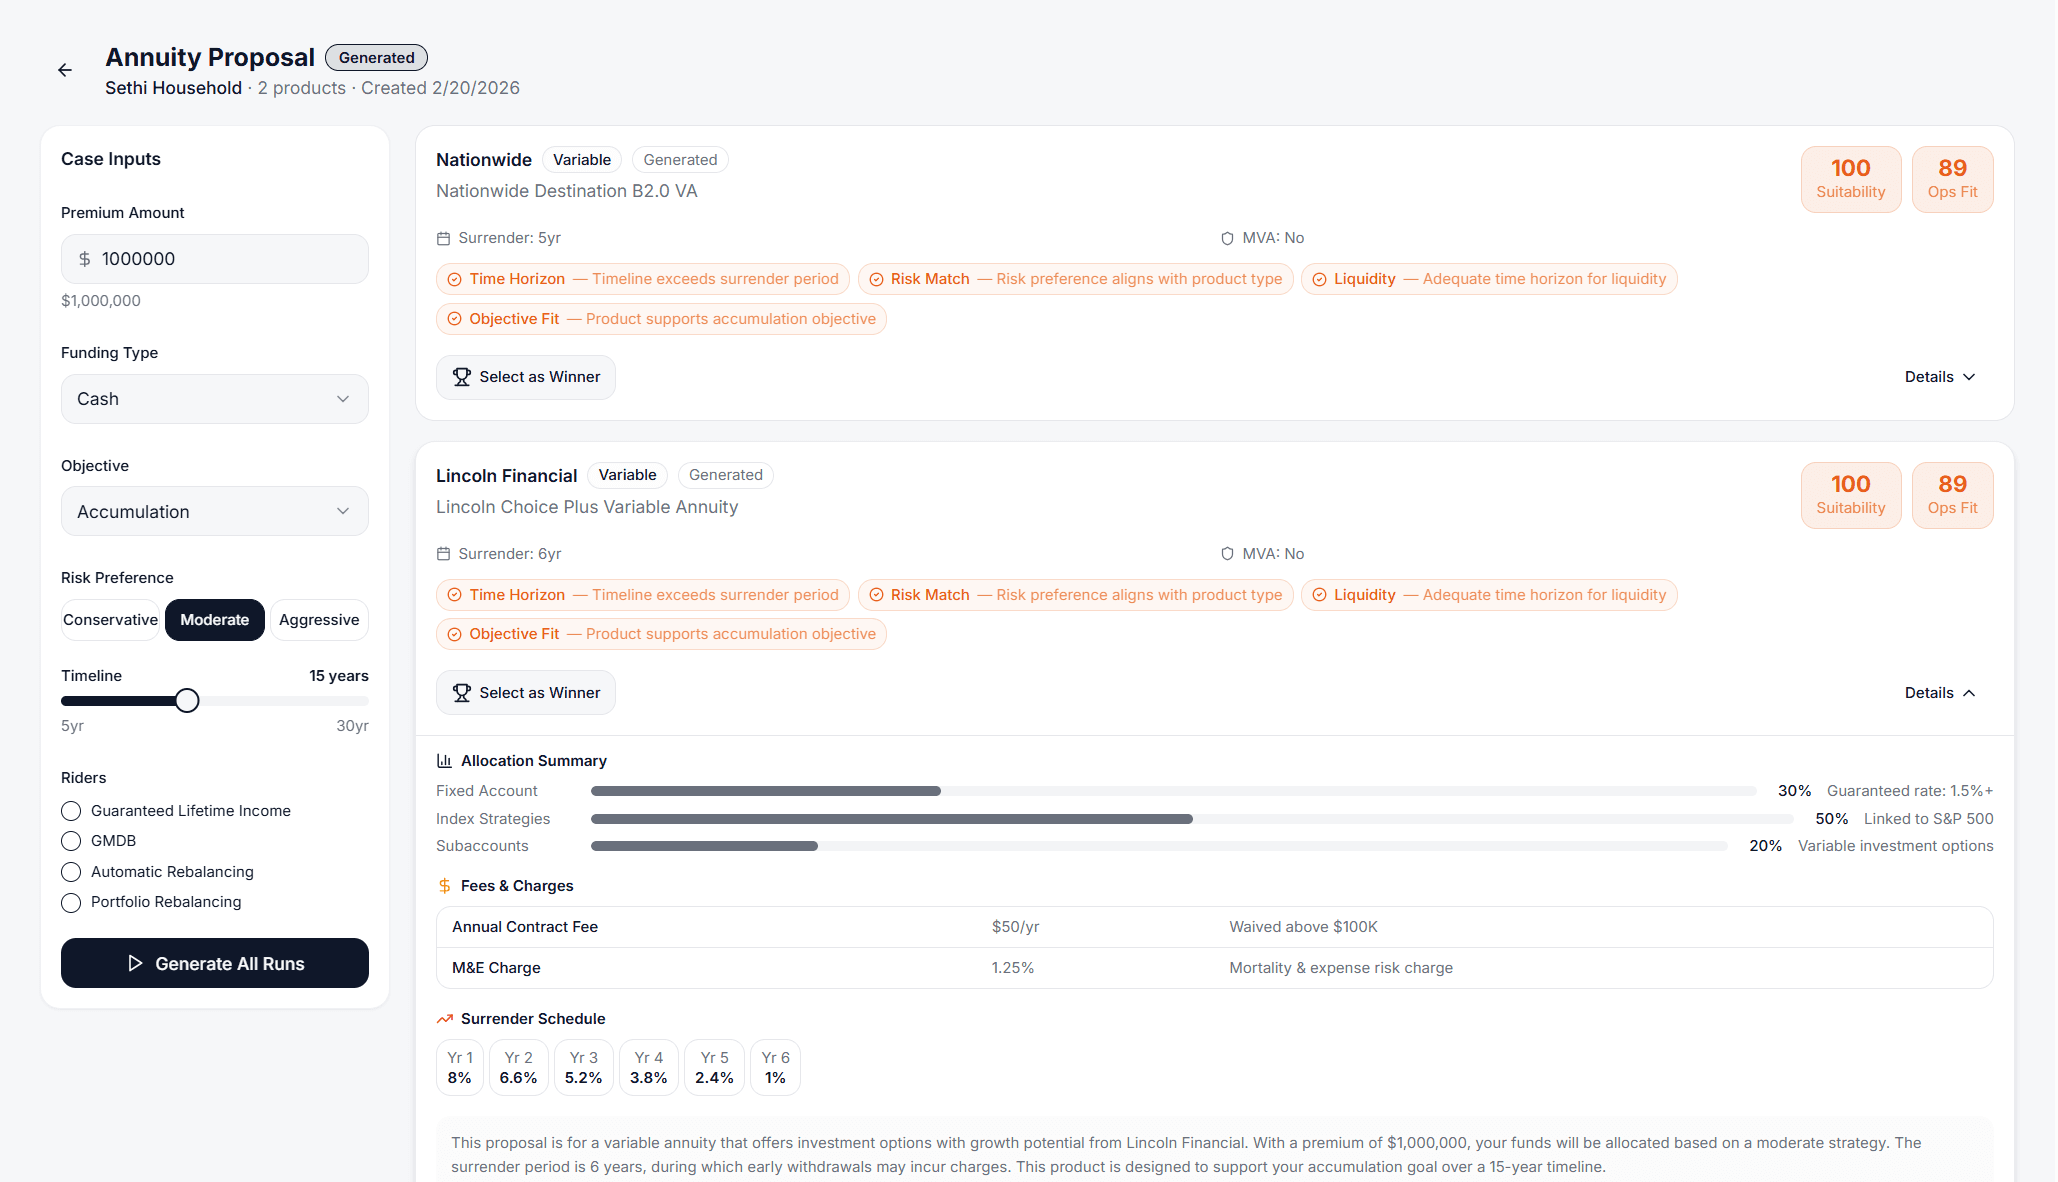This screenshot has width=2058, height=1182.
Task: Click 'Lincoln Choice Plus Variable Annuity' product name
Action: click(x=587, y=507)
